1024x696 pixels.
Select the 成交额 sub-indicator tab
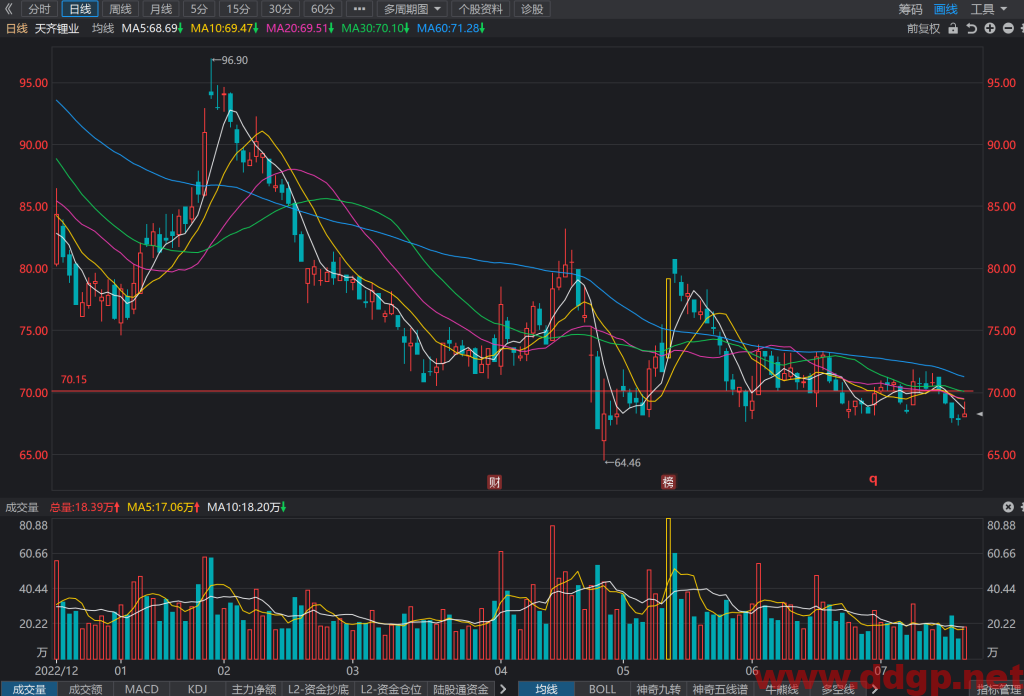tap(86, 689)
